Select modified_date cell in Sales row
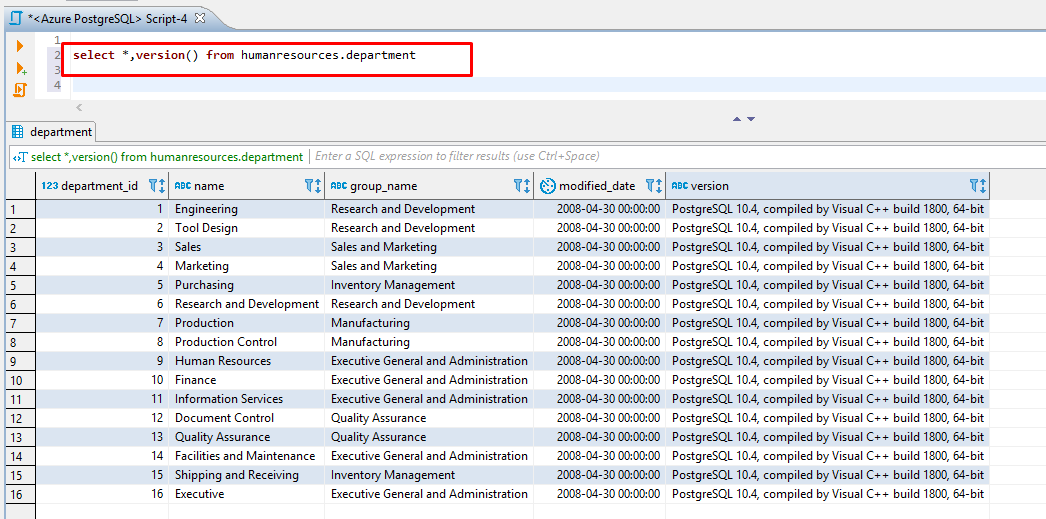Image resolution: width=1046 pixels, height=519 pixels. (600, 247)
